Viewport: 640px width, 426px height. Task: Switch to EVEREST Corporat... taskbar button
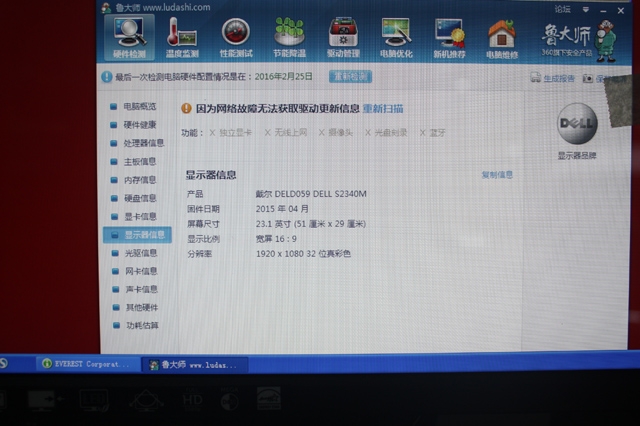[x=88, y=364]
